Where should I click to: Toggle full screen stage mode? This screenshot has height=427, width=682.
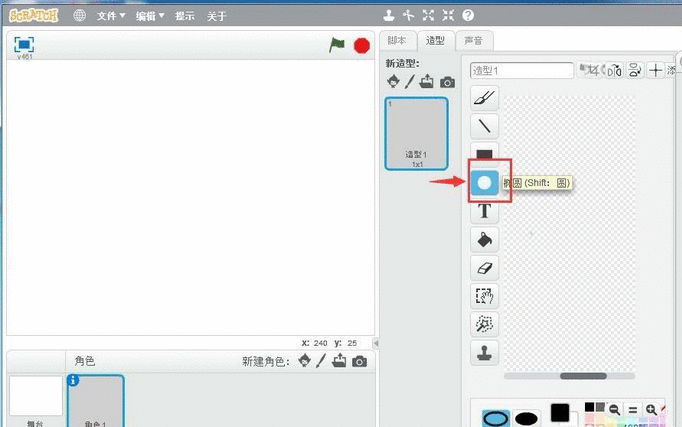[x=24, y=44]
